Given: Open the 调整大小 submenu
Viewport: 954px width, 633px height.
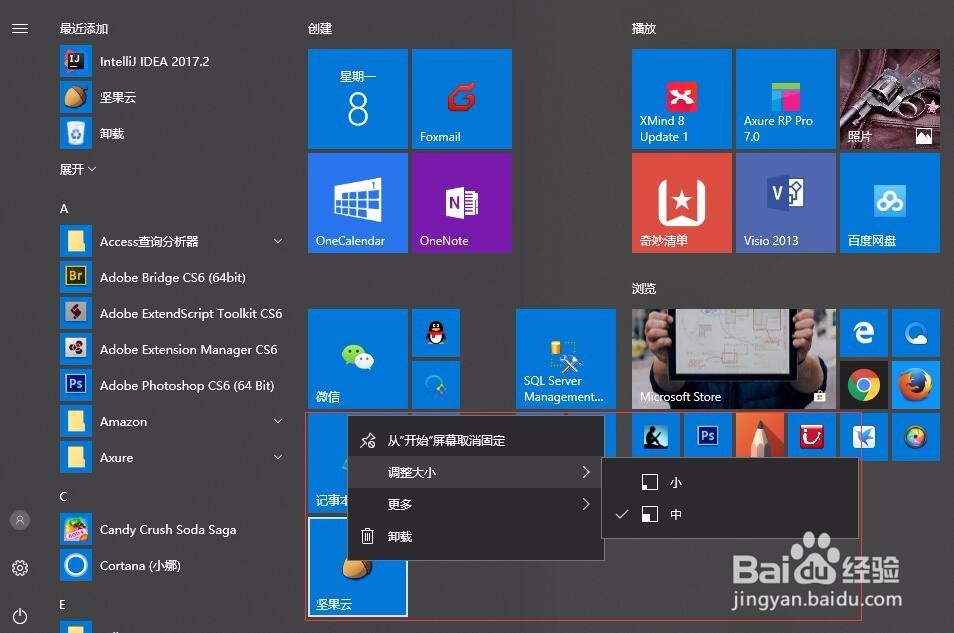Looking at the screenshot, I should [x=476, y=472].
